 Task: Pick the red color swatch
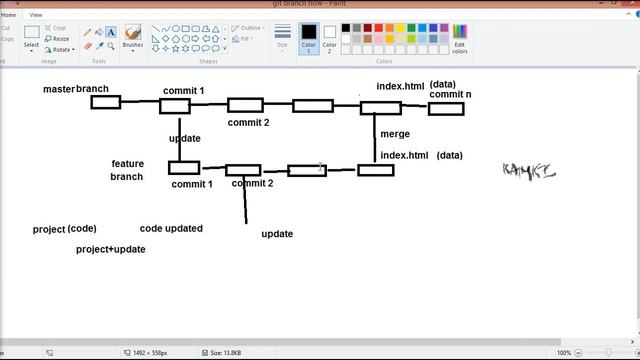(379, 28)
